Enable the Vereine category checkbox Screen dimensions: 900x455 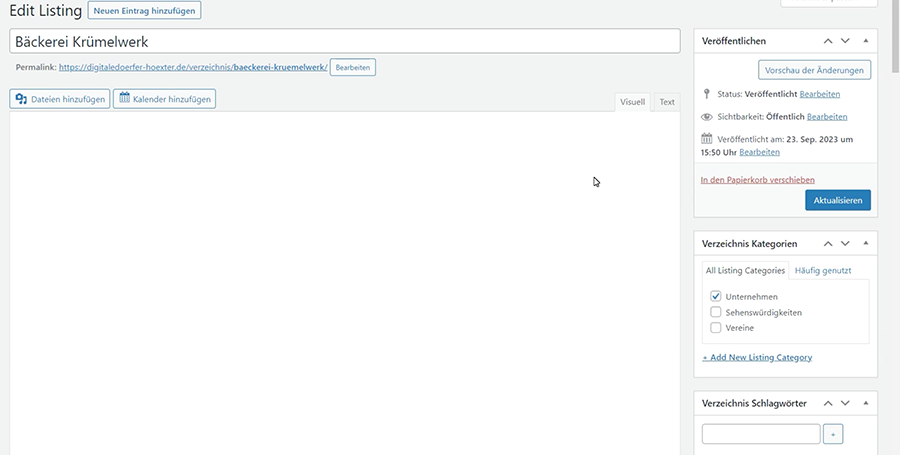pos(716,327)
